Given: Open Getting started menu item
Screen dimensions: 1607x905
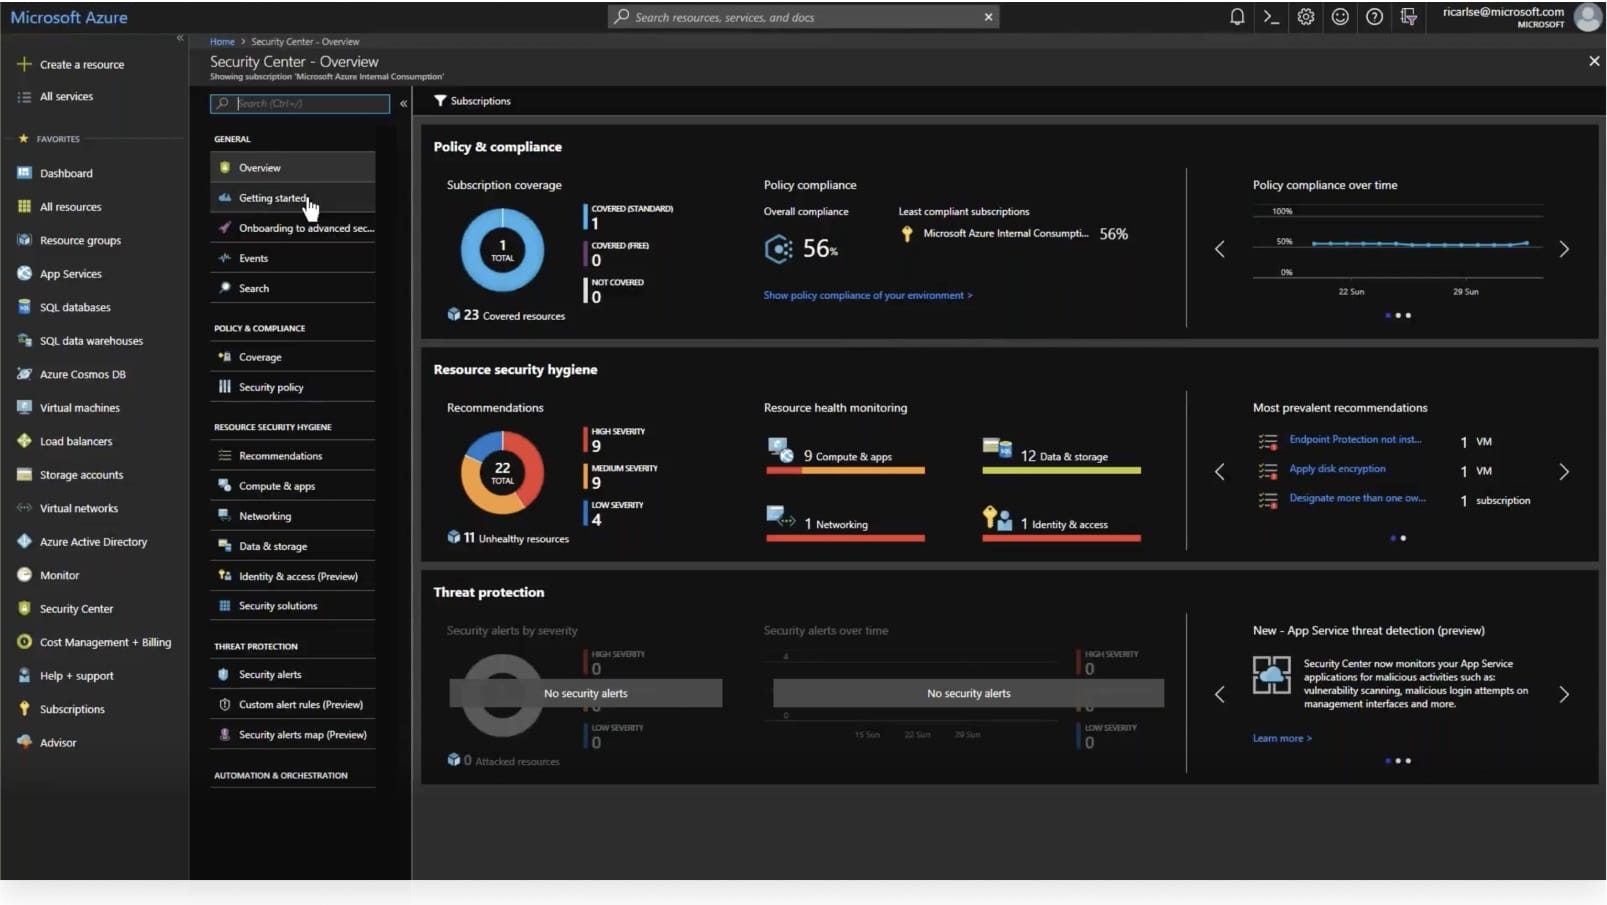Looking at the screenshot, I should (293, 198).
